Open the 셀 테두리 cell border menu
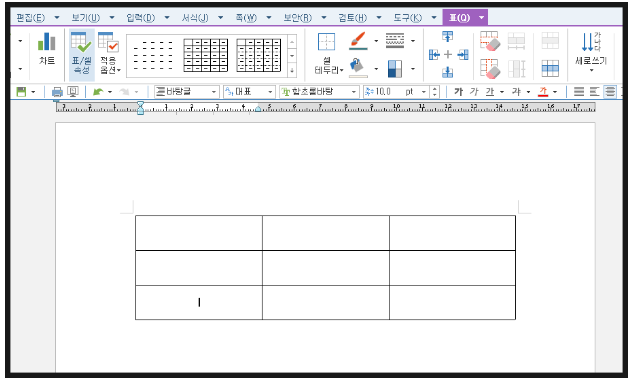 point(328,54)
